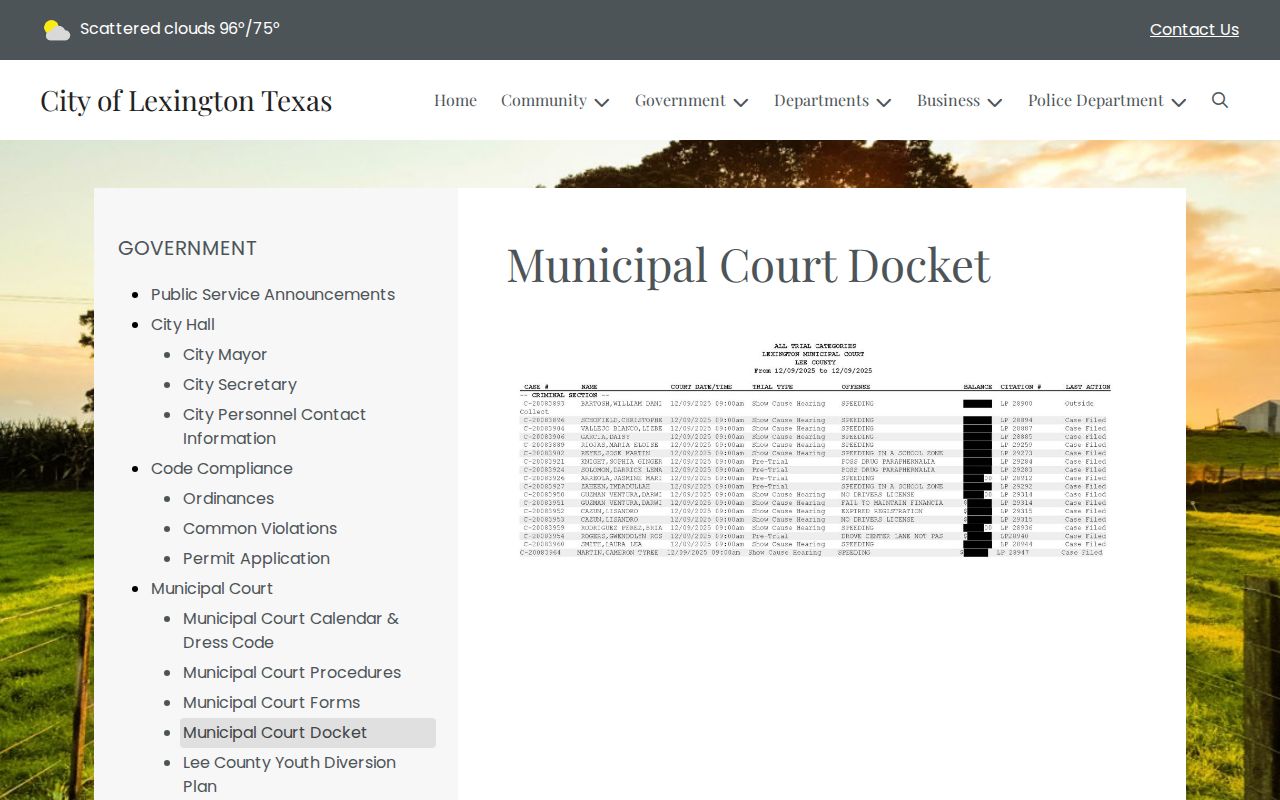Viewport: 1280px width, 800px height.
Task: Open the Permit Application page
Action: (x=256, y=558)
